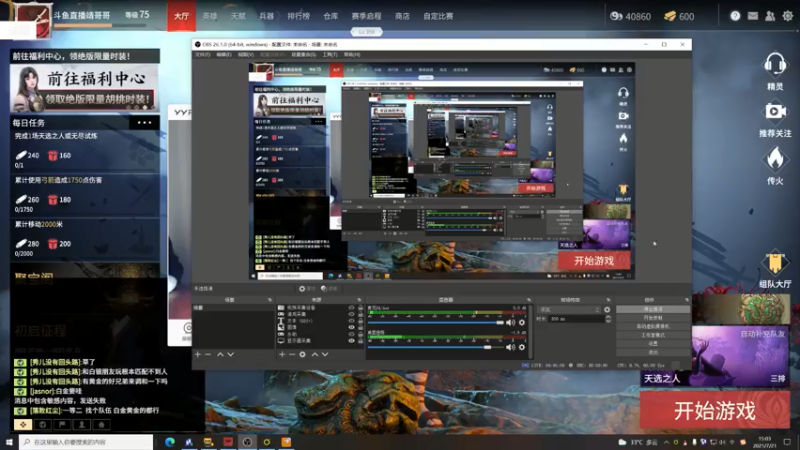Move source down in sources list

click(325, 354)
